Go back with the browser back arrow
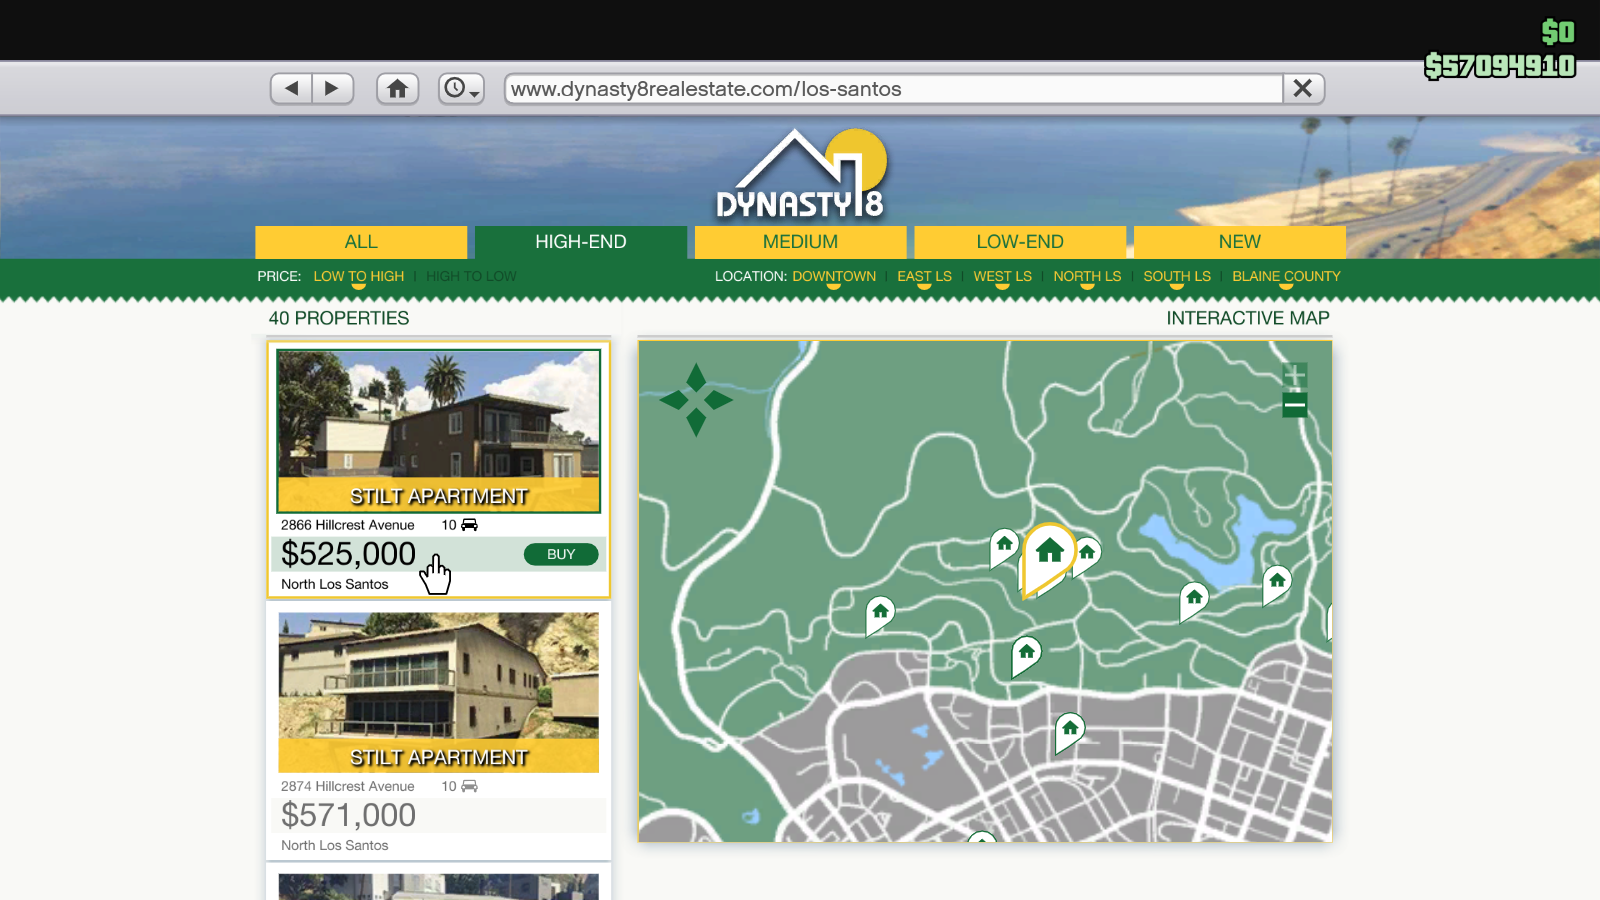1600x900 pixels. pos(291,89)
